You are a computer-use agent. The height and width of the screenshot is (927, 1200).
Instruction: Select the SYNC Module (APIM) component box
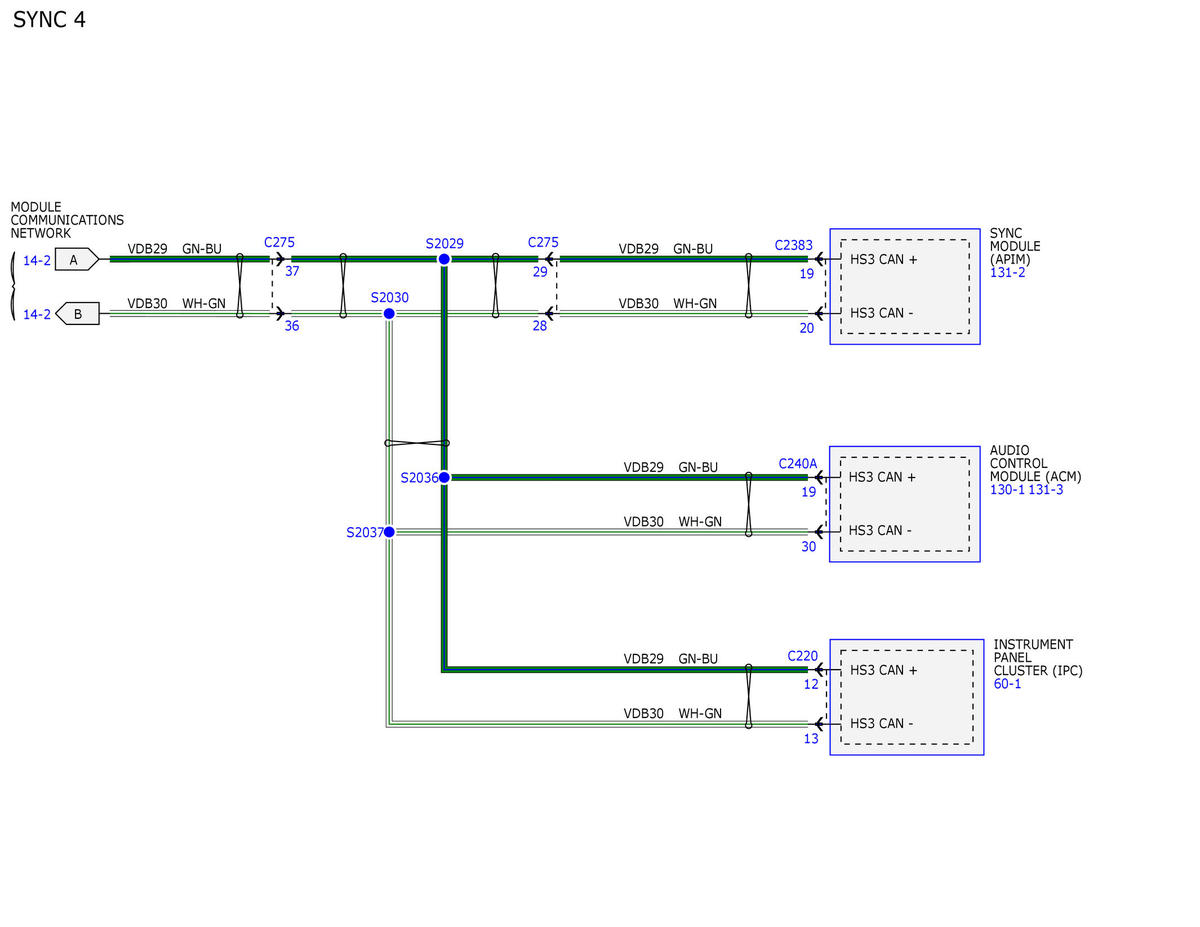tap(905, 286)
